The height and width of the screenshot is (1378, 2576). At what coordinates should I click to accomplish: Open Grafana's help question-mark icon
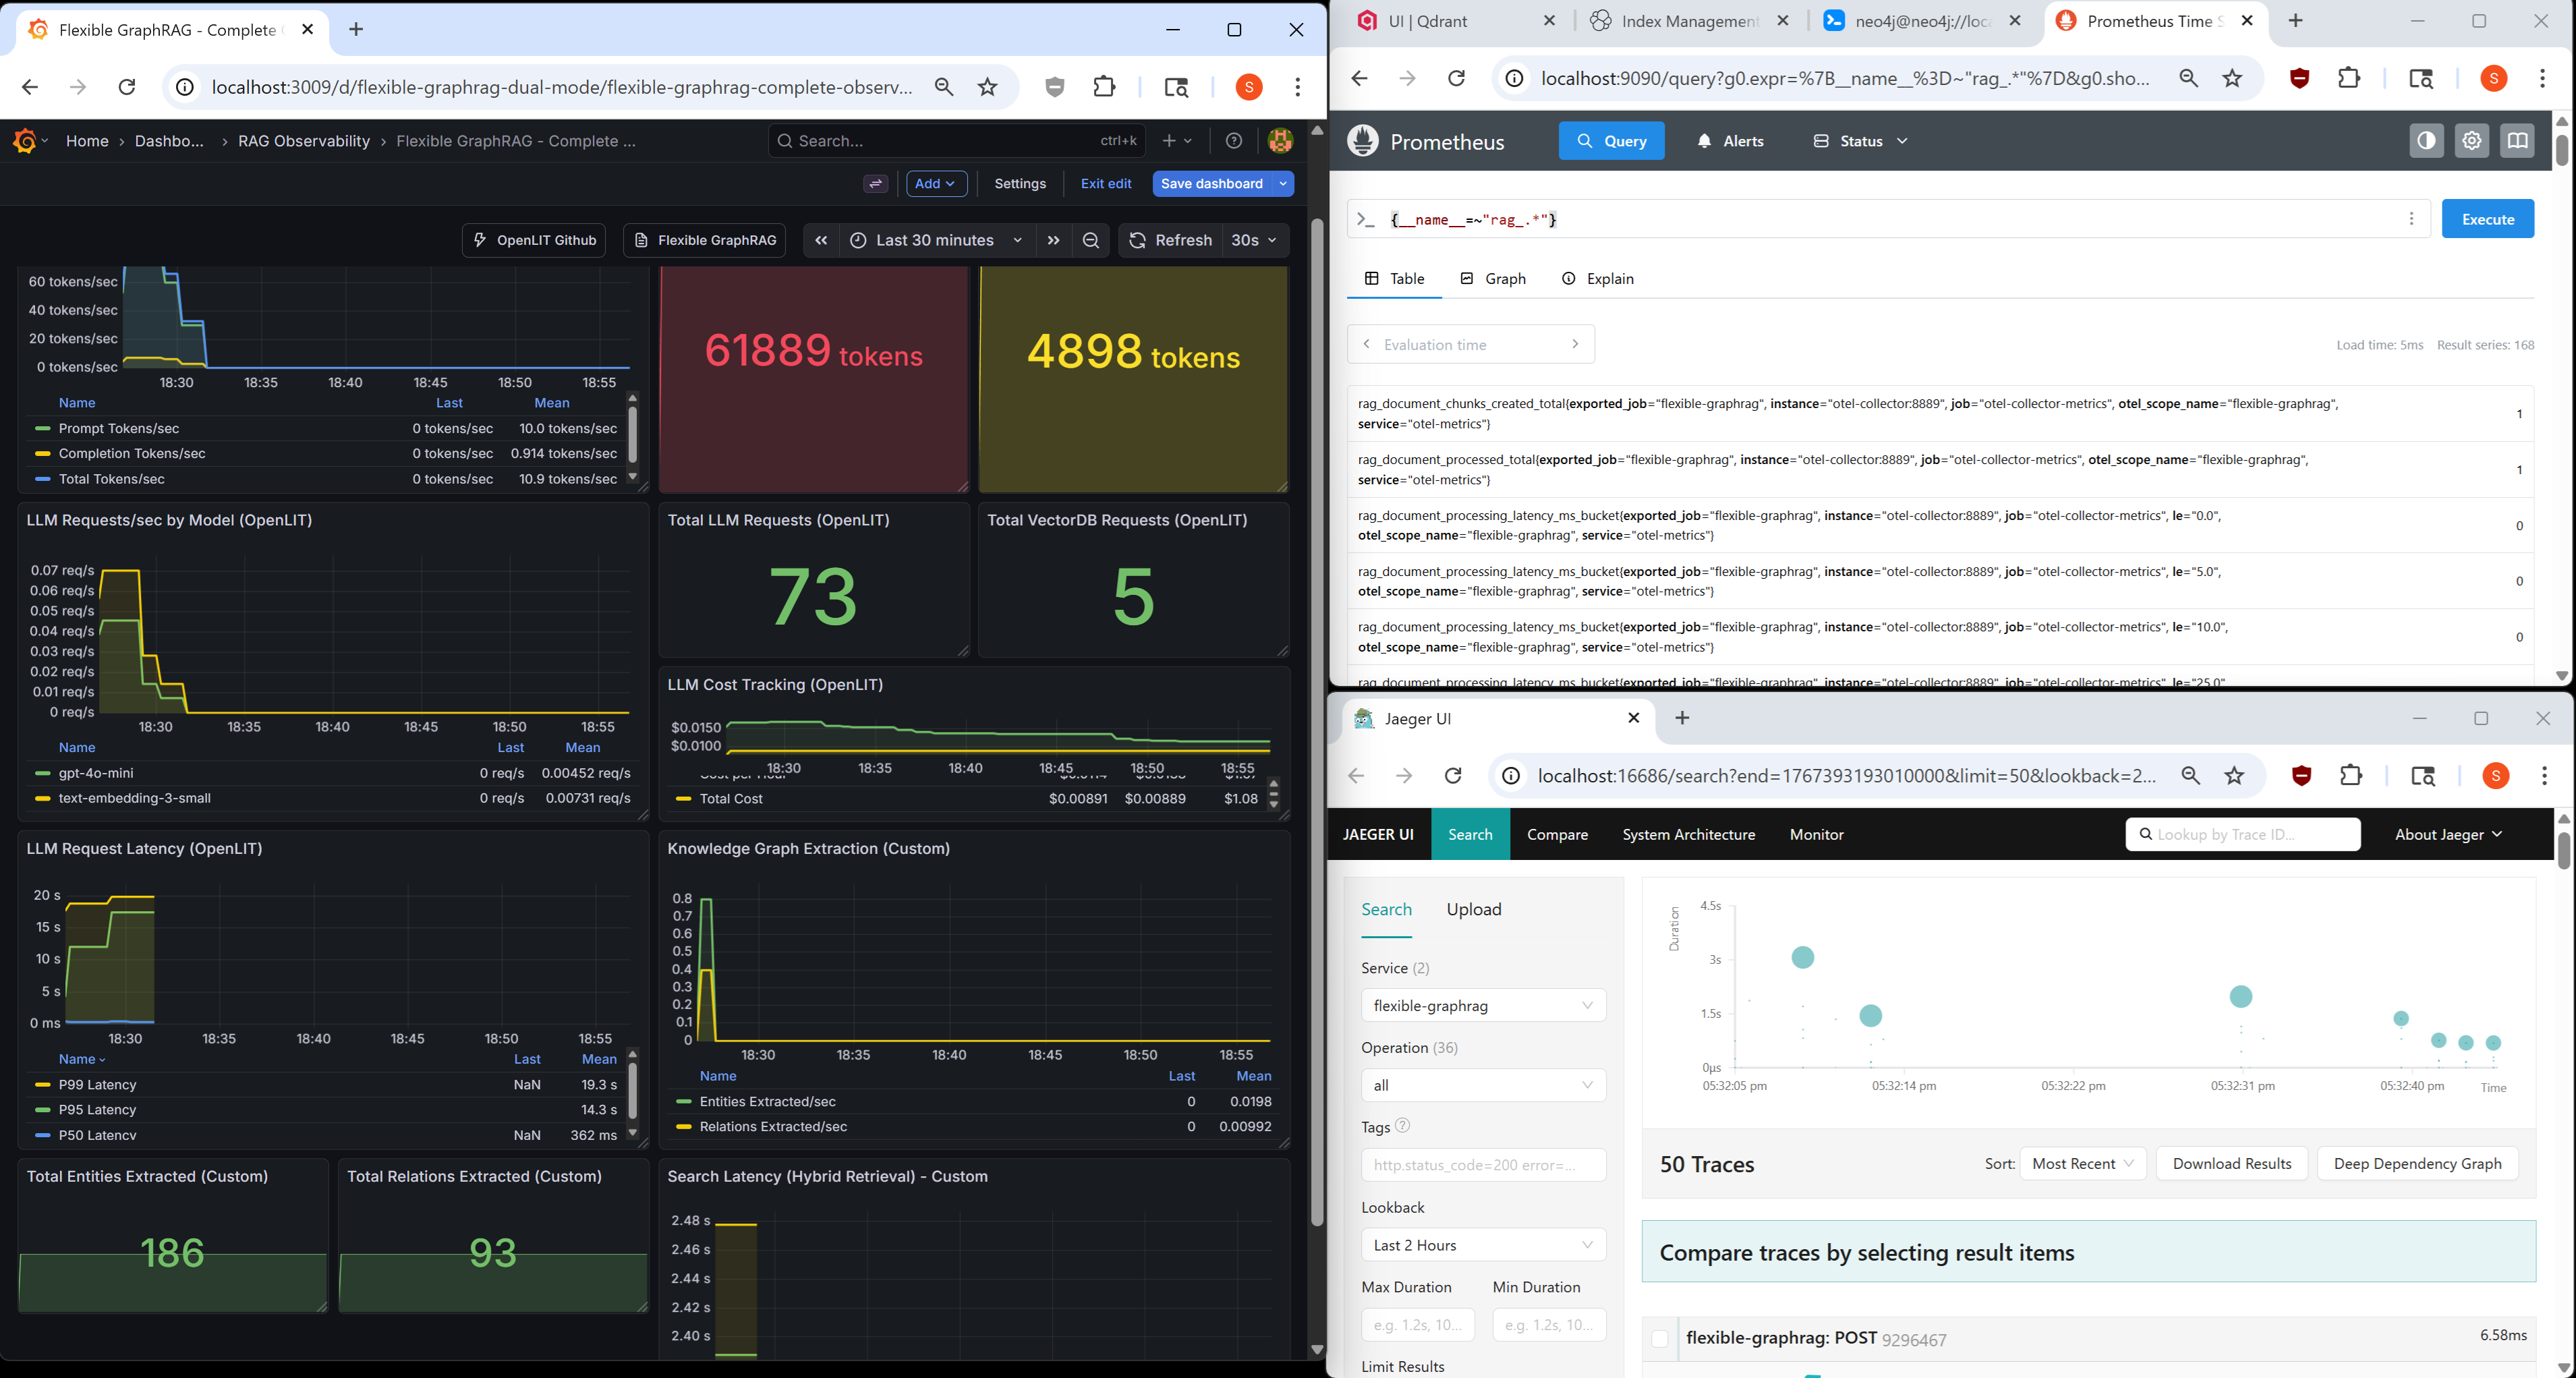[x=1233, y=140]
